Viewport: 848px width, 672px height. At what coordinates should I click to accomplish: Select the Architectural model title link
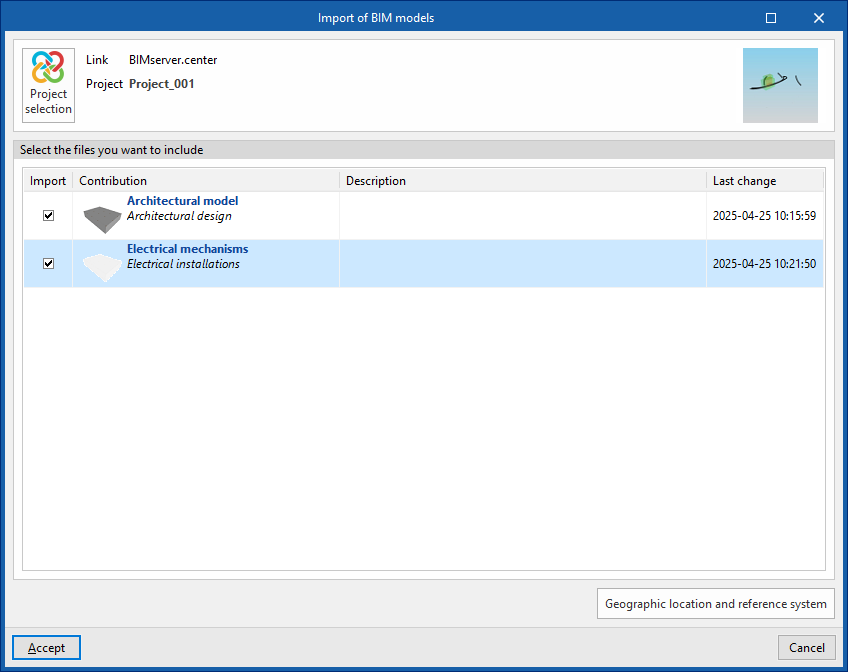pos(182,201)
